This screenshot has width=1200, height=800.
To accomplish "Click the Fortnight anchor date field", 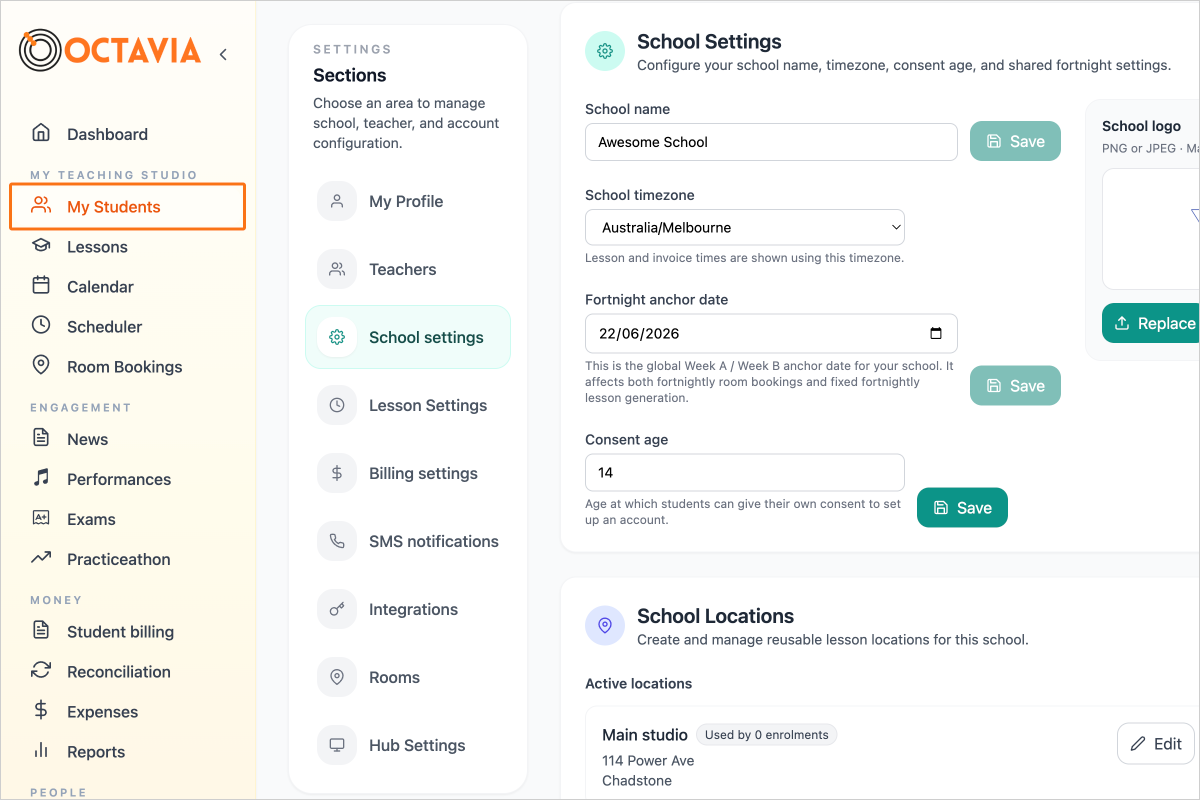I will (771, 334).
